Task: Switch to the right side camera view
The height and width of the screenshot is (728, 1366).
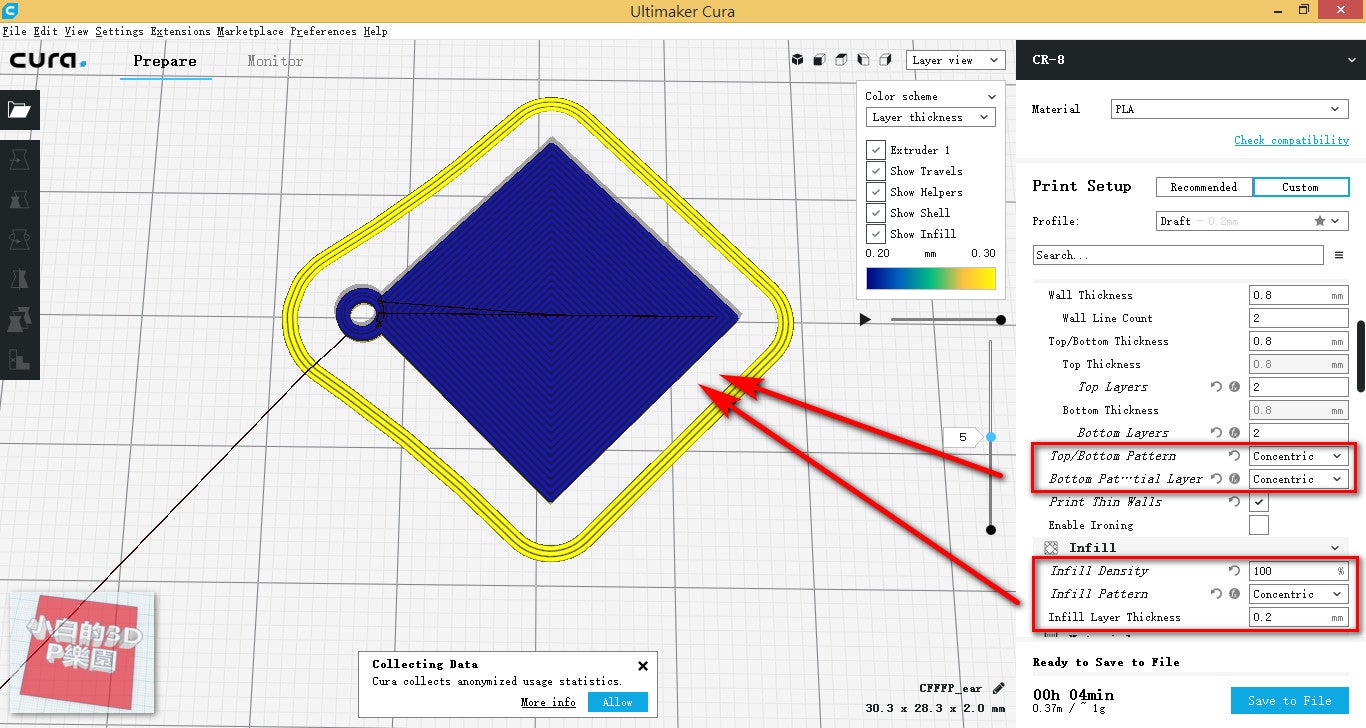Action: [x=885, y=60]
